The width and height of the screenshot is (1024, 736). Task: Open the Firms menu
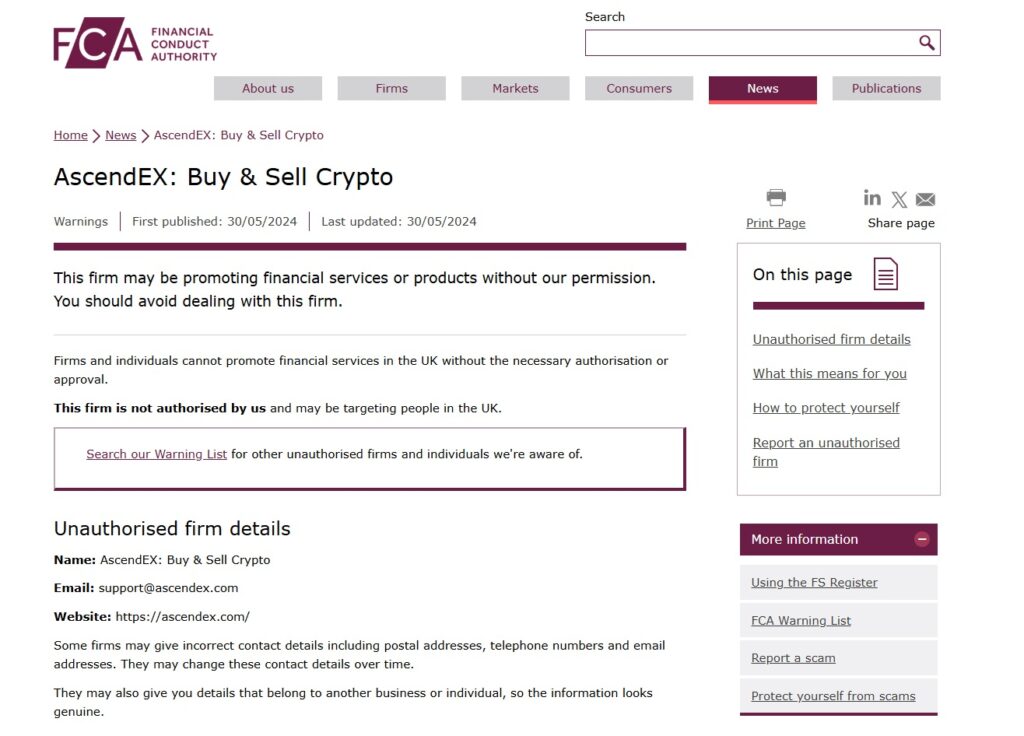(391, 88)
